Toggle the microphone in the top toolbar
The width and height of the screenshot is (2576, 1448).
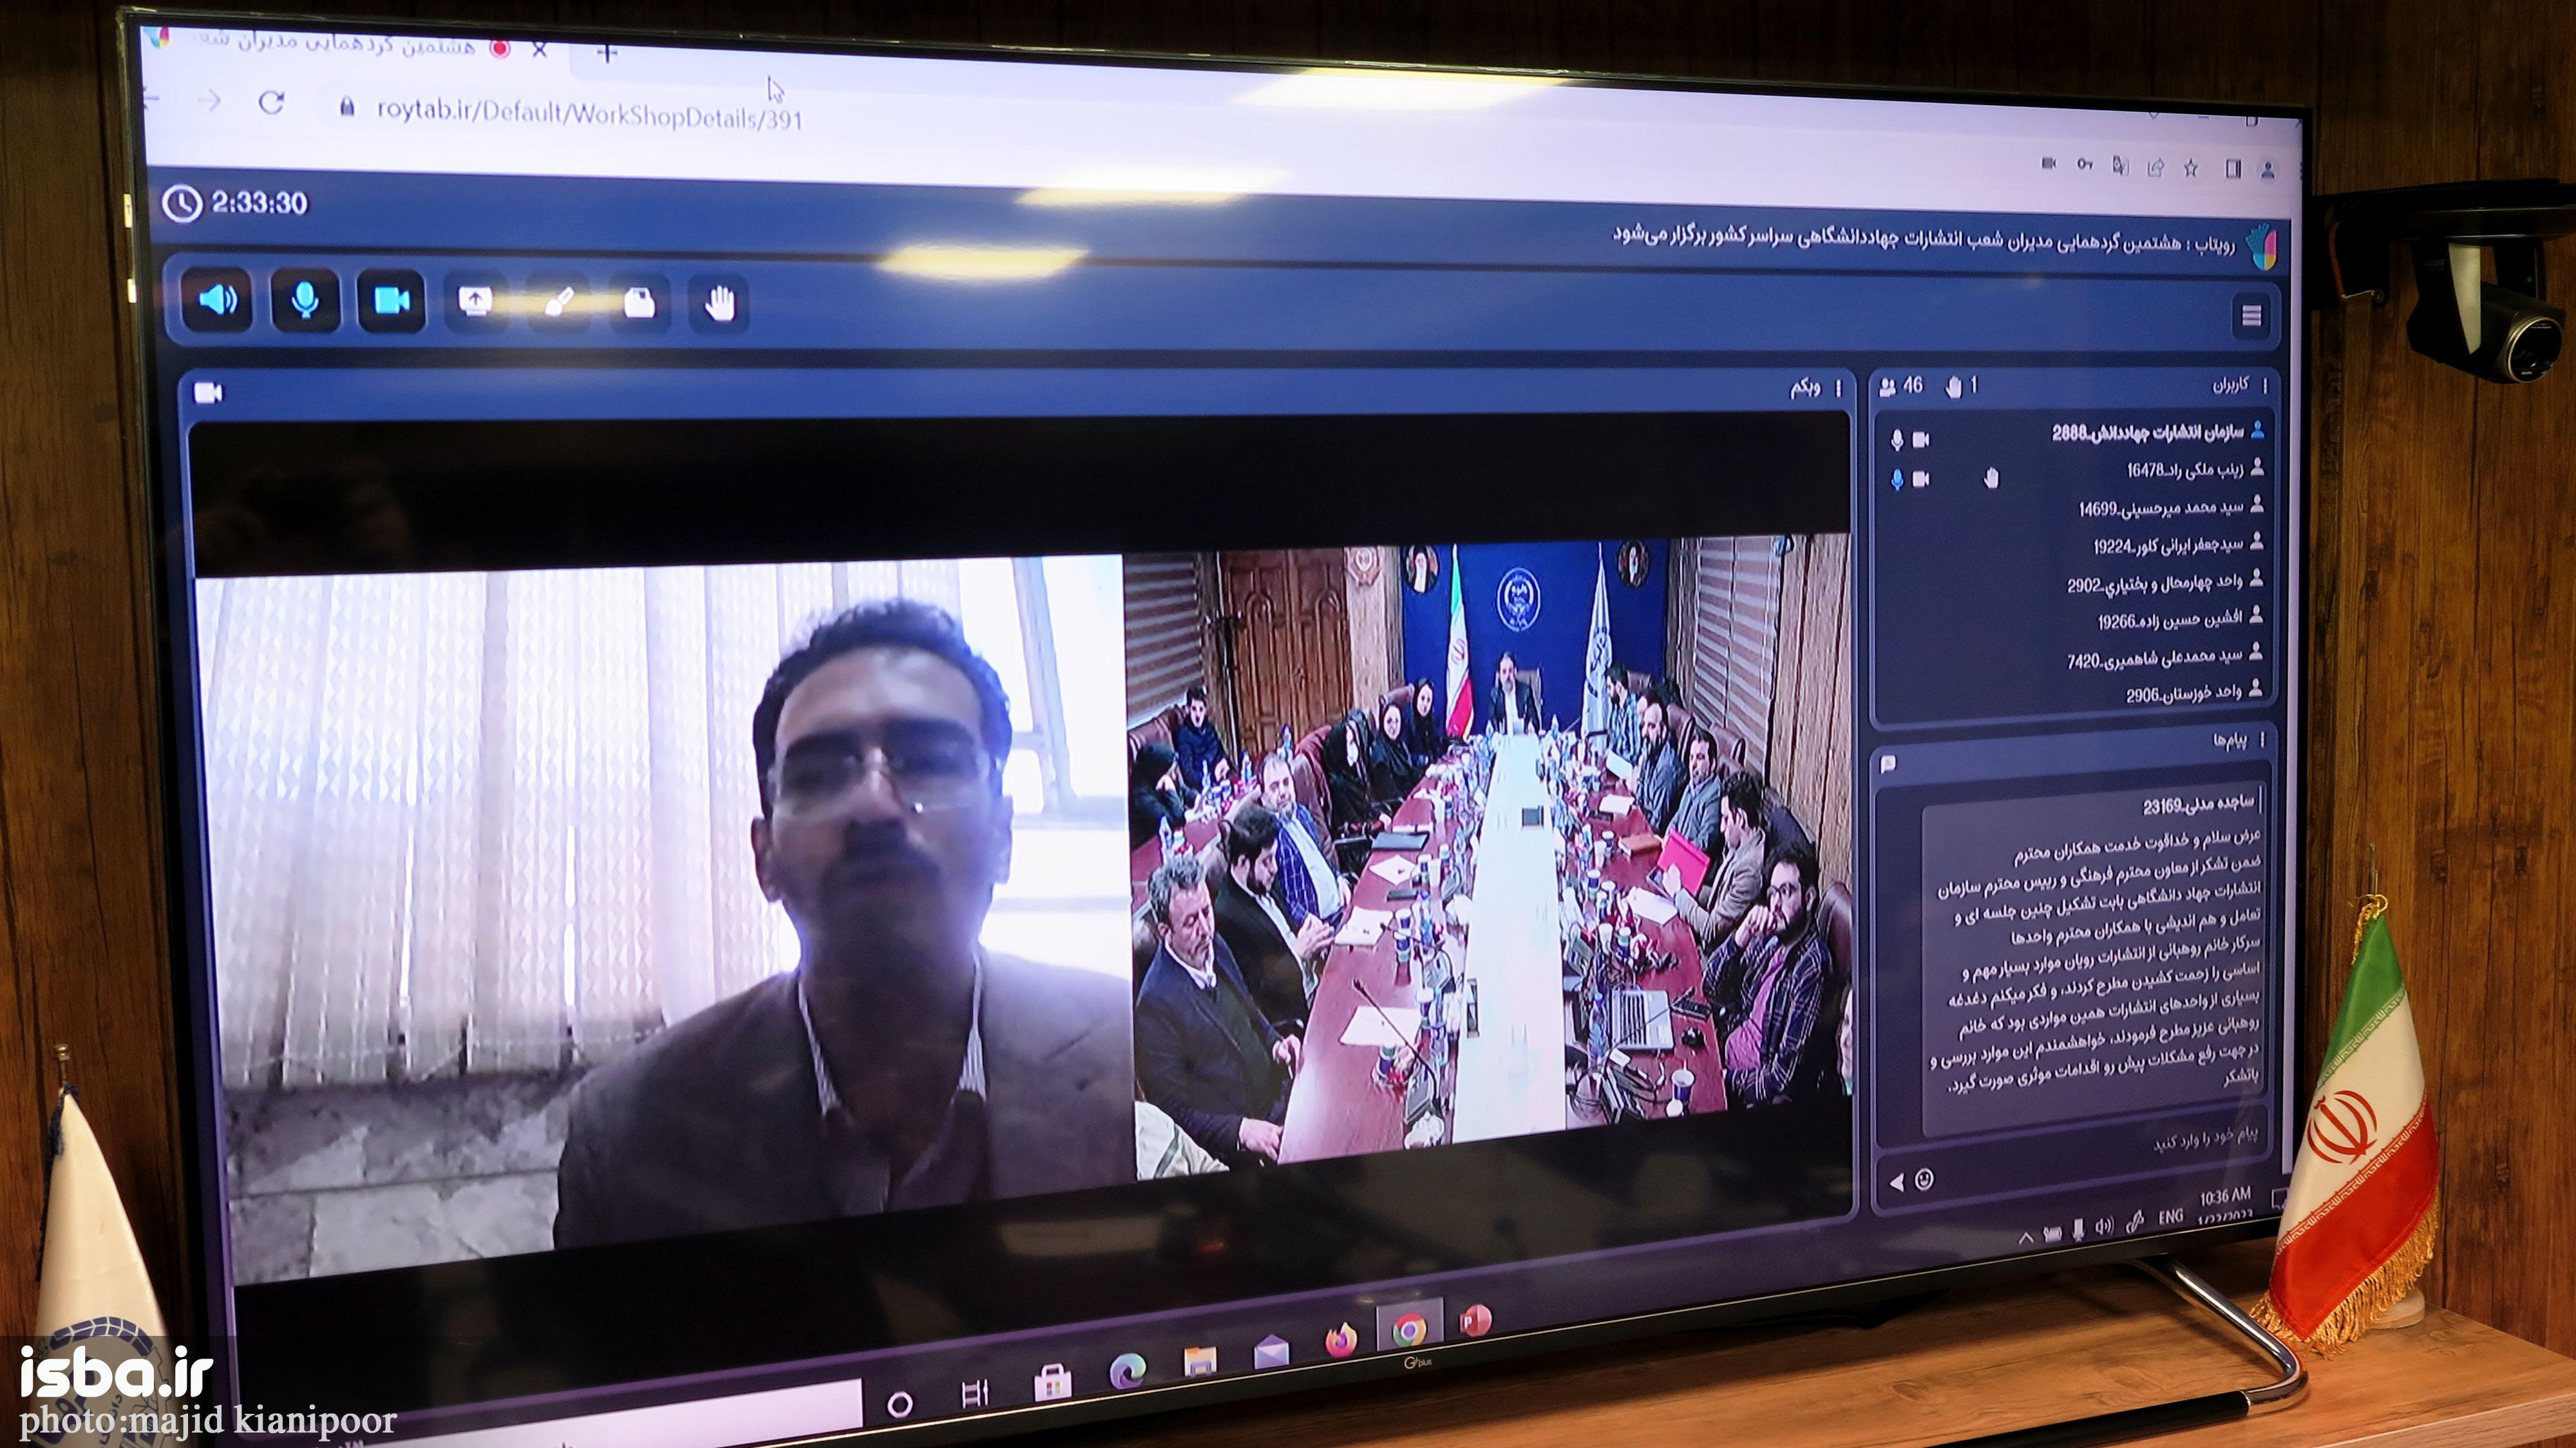tap(305, 300)
